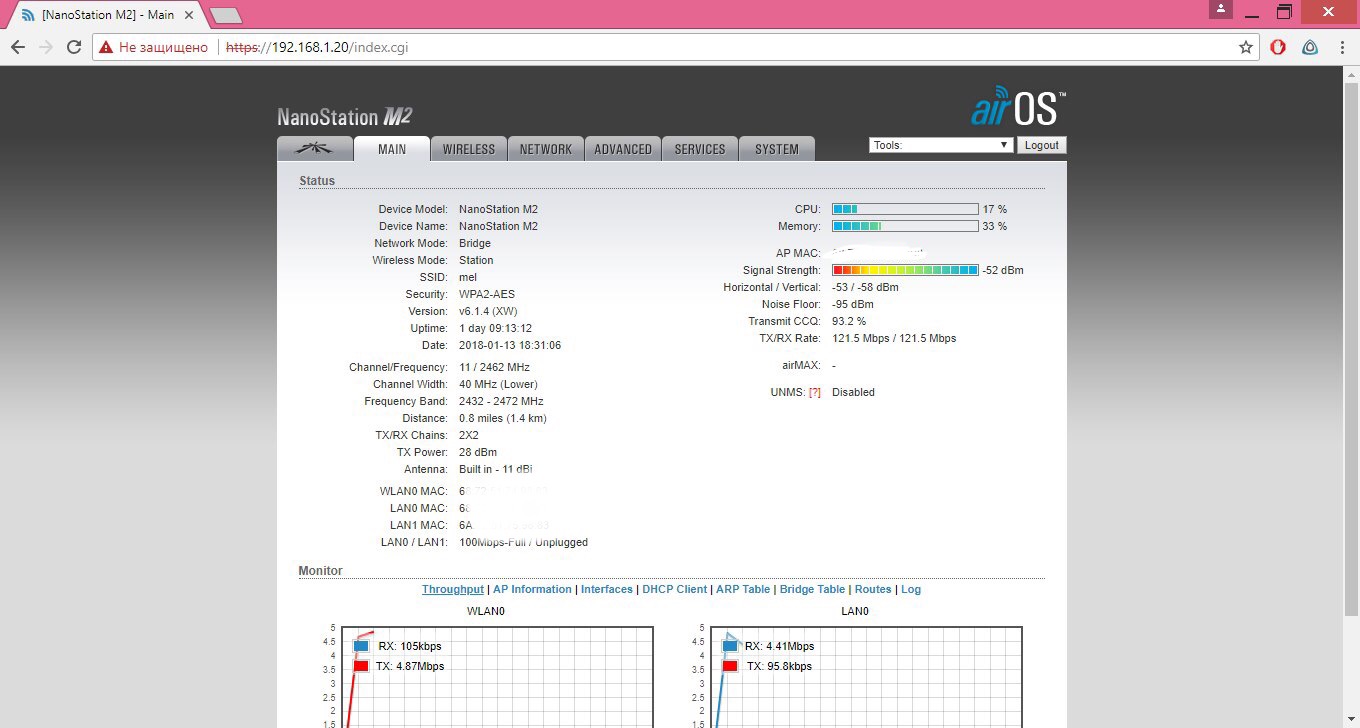Viewport: 1360px width, 728px height.
Task: Click the version value 'v6.1.4 (XW)'
Action: tap(488, 311)
